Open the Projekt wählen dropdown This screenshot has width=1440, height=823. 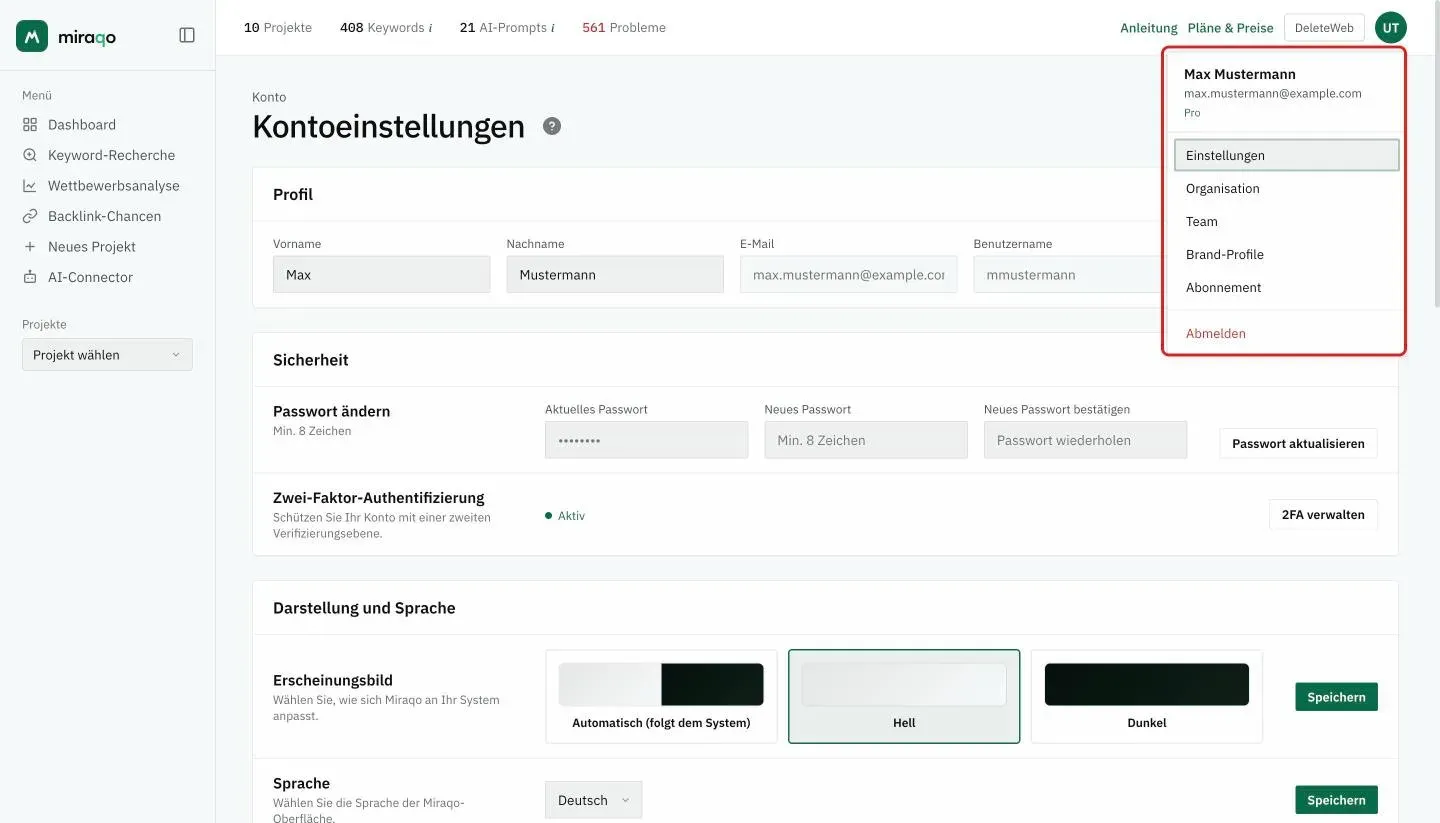[x=107, y=355]
